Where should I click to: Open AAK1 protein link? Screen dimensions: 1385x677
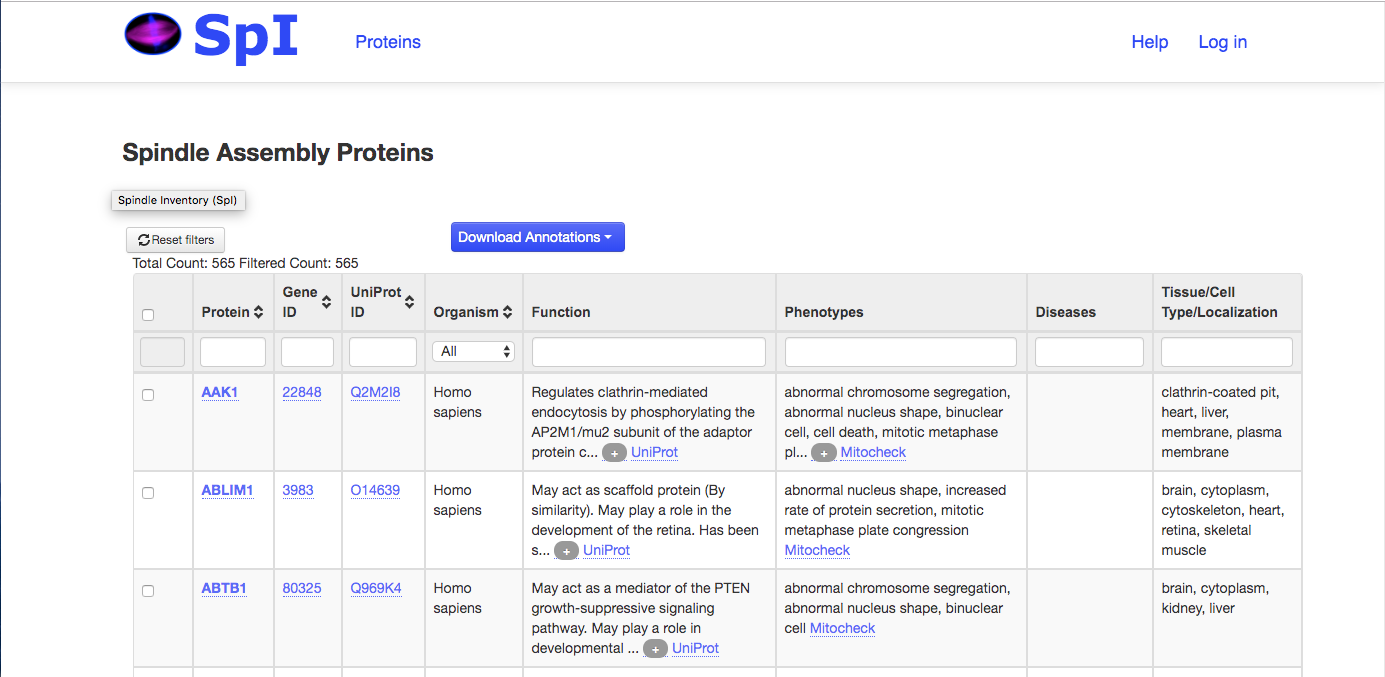pos(220,392)
